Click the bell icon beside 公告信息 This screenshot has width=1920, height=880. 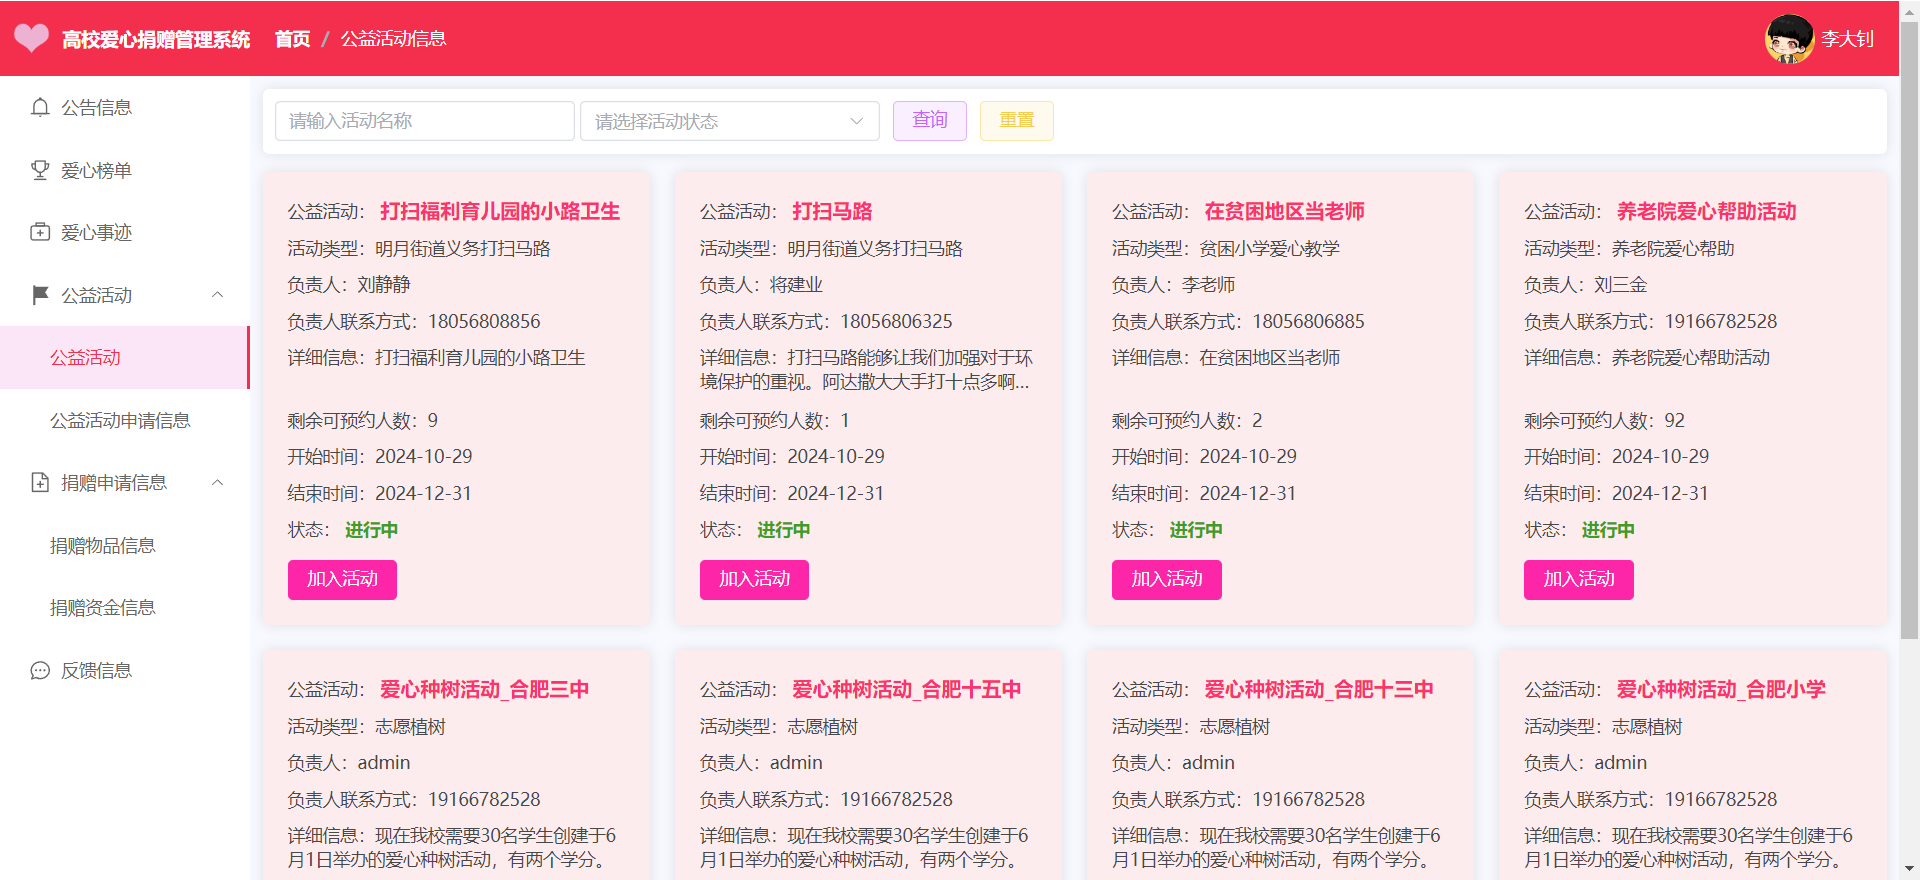pyautogui.click(x=40, y=107)
